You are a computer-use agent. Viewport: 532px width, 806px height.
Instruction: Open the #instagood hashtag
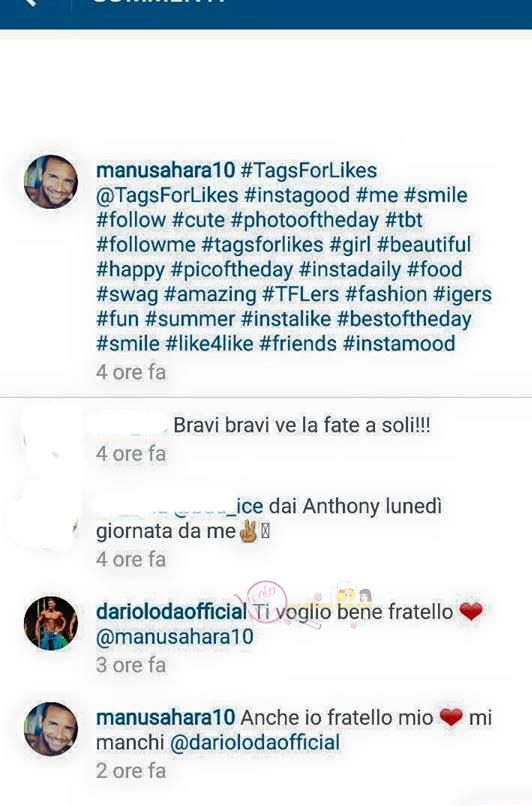coord(297,195)
